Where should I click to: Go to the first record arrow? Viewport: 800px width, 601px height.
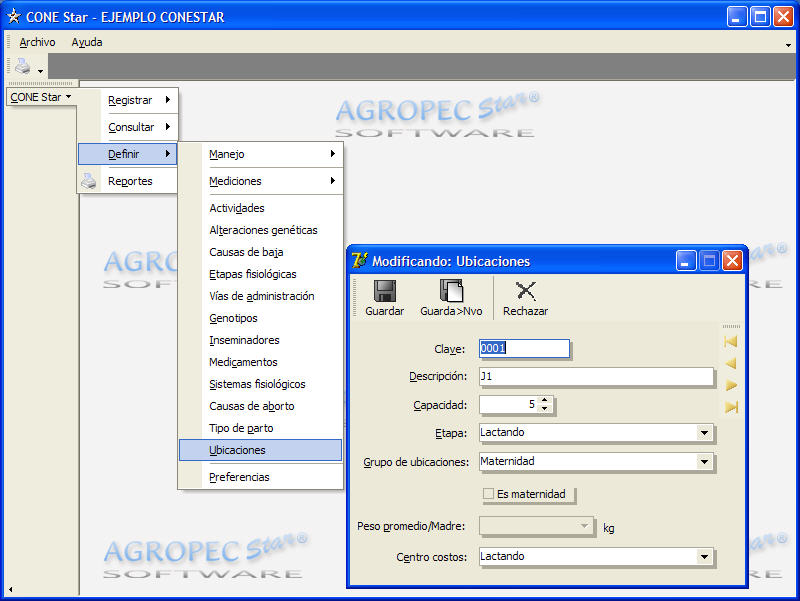click(731, 341)
